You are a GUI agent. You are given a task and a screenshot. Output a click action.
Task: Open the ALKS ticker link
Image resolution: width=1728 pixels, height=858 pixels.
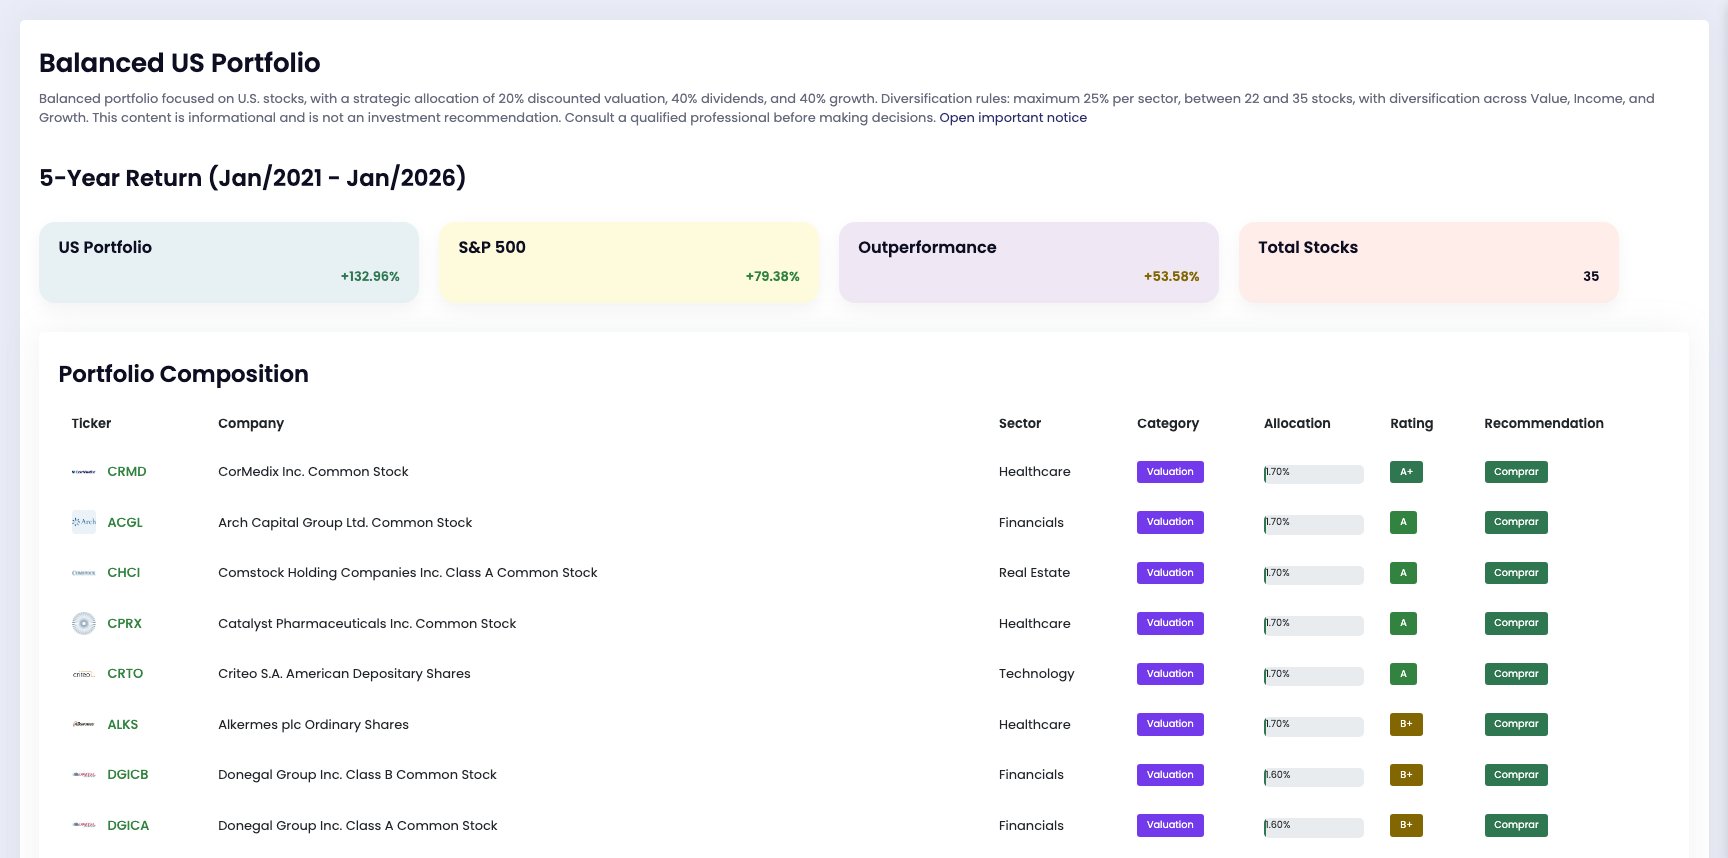coord(123,724)
